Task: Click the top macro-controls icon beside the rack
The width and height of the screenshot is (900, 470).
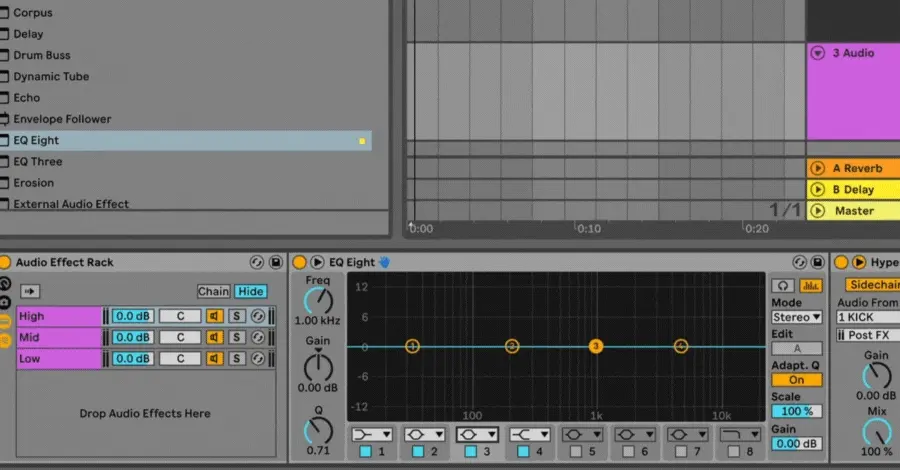Action: (x=5, y=283)
